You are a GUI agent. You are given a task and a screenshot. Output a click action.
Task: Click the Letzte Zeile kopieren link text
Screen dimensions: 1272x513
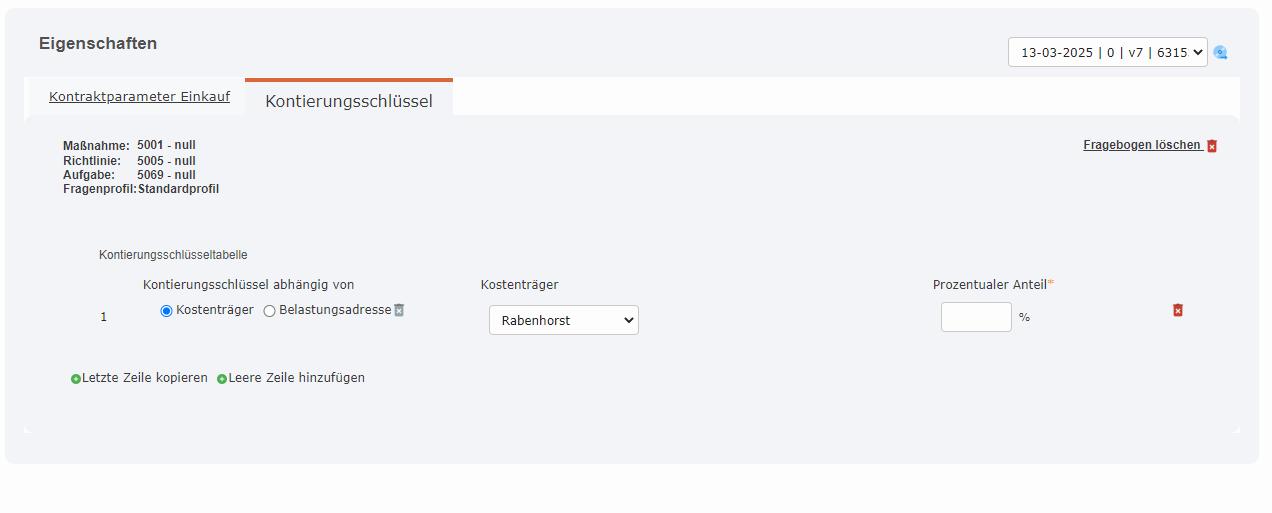click(145, 378)
